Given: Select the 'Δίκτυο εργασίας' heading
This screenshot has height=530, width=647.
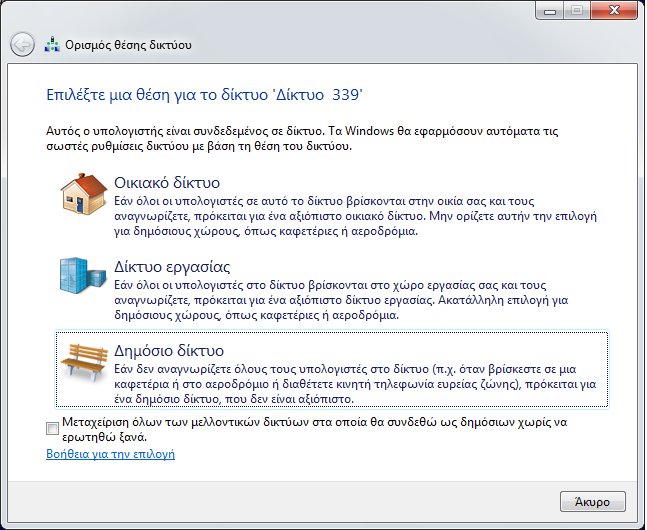Looking at the screenshot, I should [172, 267].
